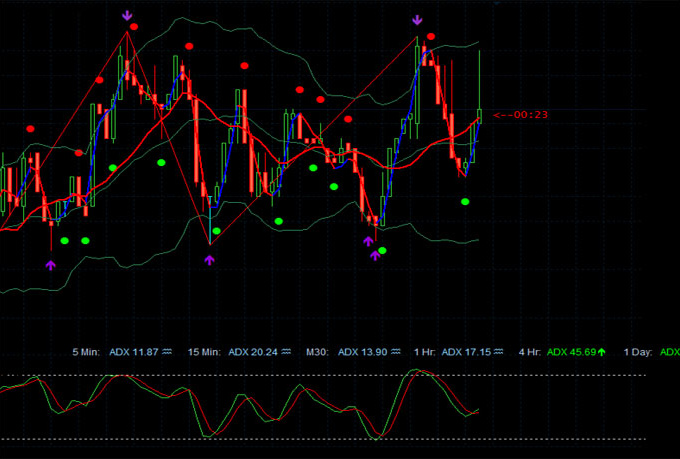Select the '1 Hr:' timeframe label
The image size is (680, 459).
point(425,352)
